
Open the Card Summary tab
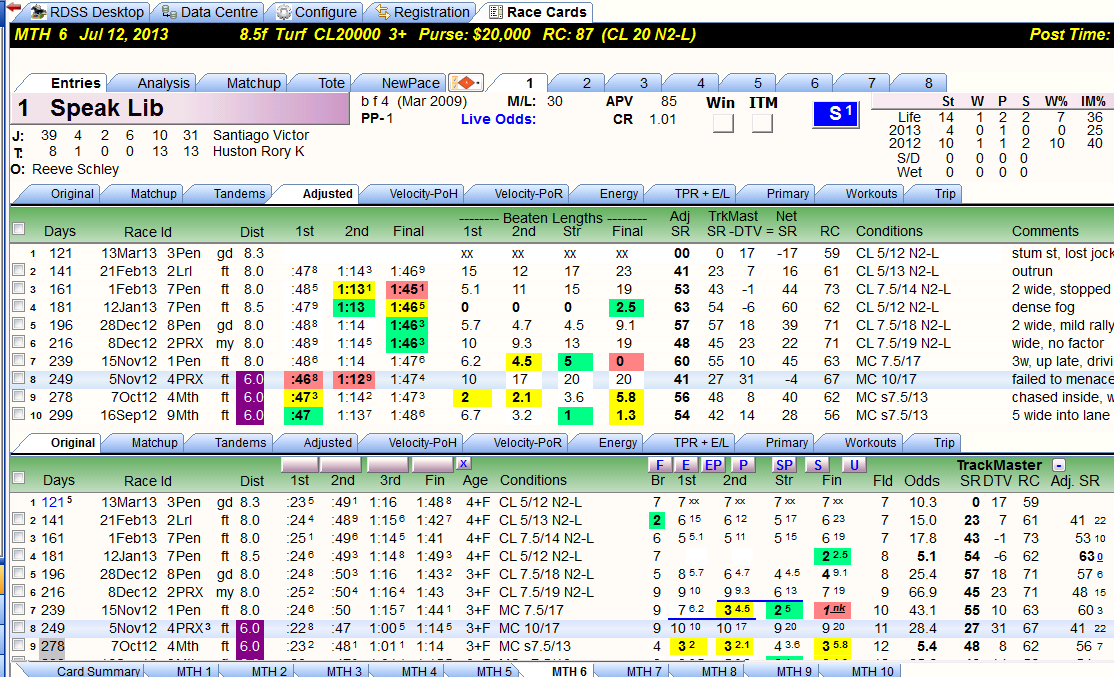98,671
